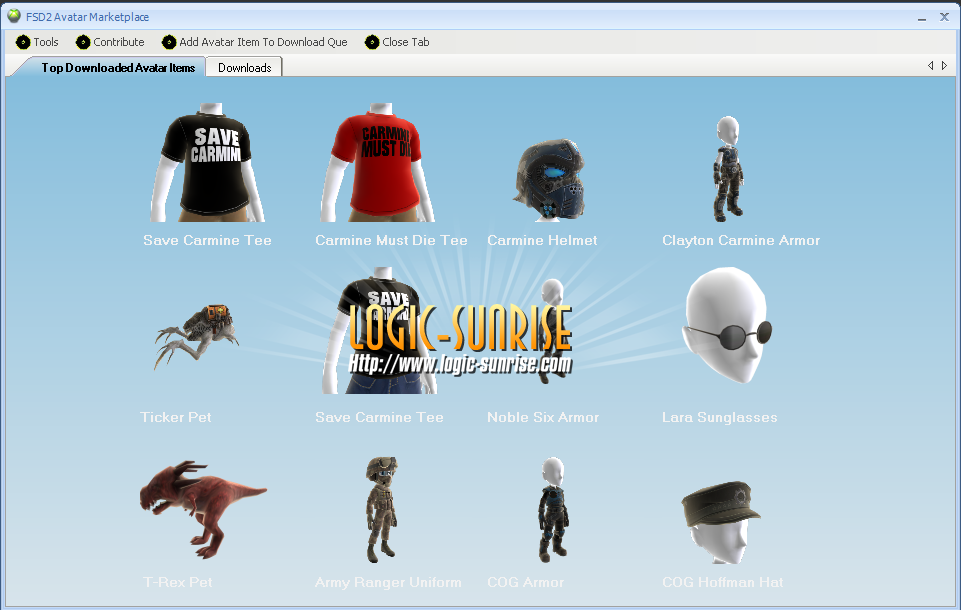The width and height of the screenshot is (961, 610).
Task: Open the Tools menu
Action: (37, 42)
